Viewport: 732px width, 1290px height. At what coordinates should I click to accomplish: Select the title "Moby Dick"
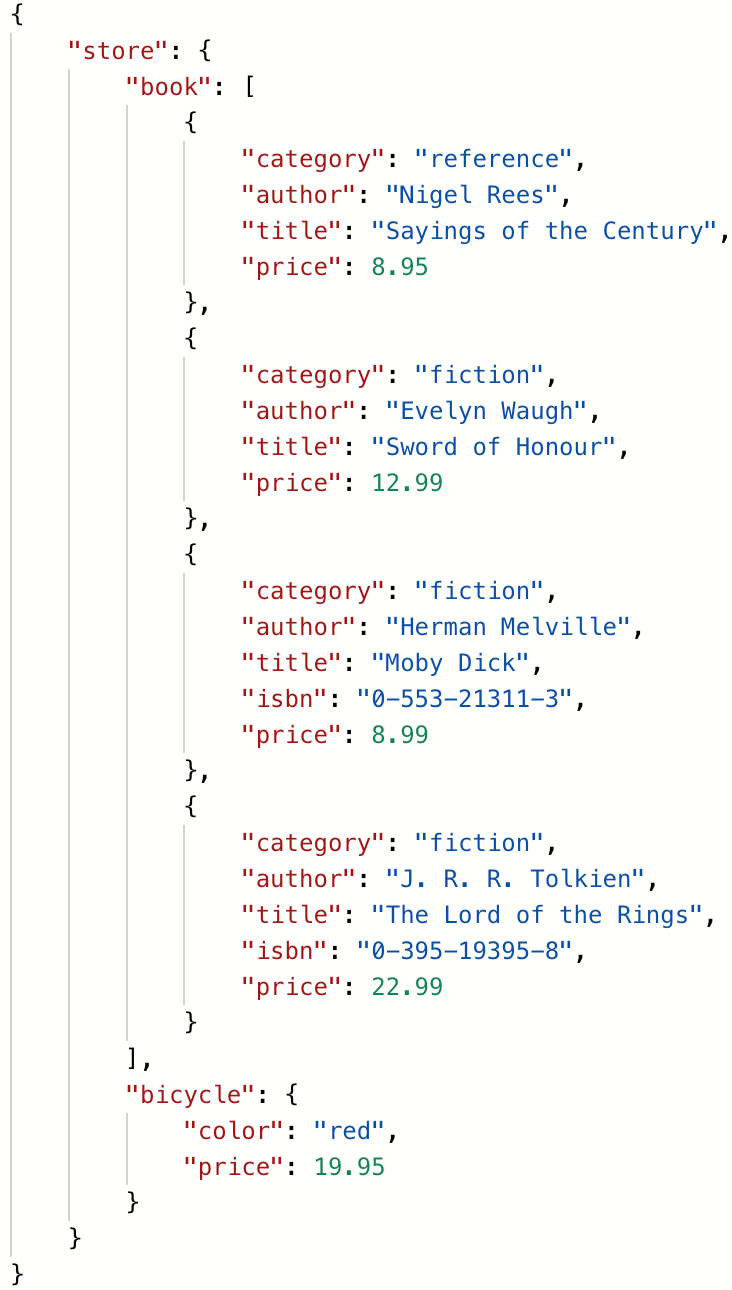(450, 663)
